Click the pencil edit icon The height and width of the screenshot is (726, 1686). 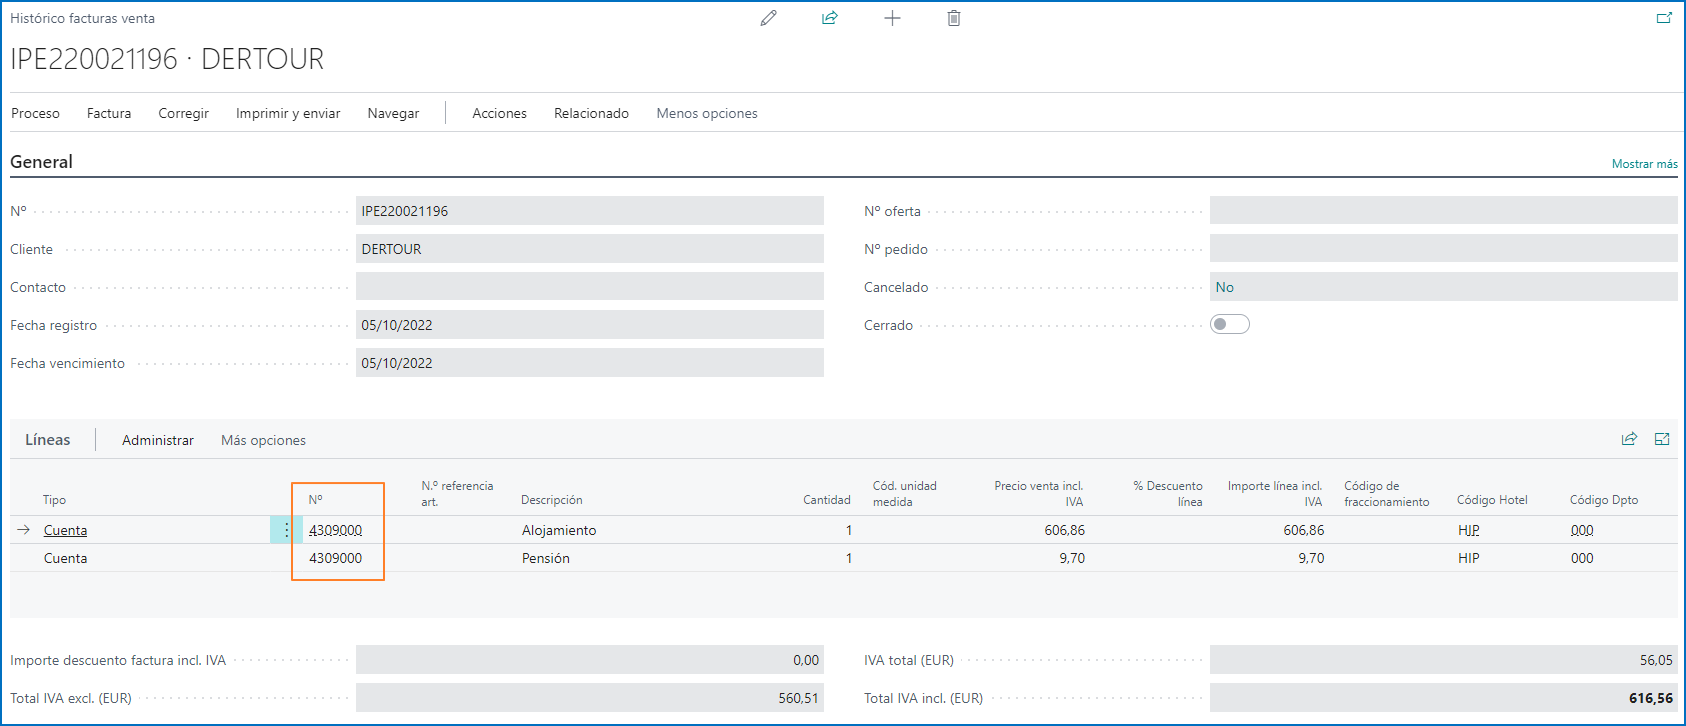point(768,18)
